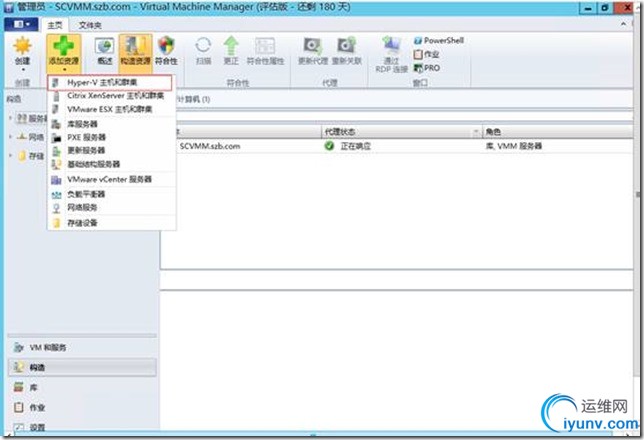
Task: Open the PowerShell window button
Action: (439, 40)
